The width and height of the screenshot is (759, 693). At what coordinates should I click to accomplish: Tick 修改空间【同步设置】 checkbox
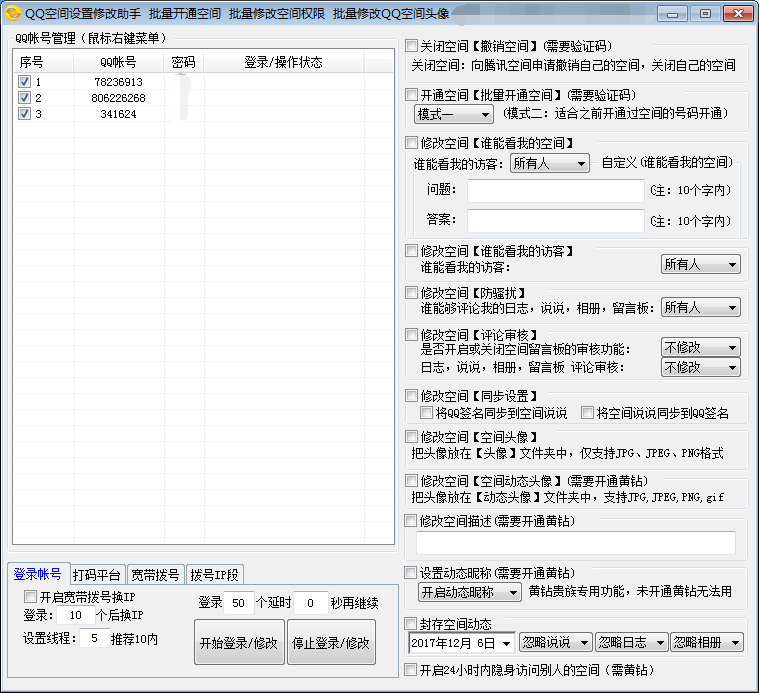pyautogui.click(x=411, y=395)
